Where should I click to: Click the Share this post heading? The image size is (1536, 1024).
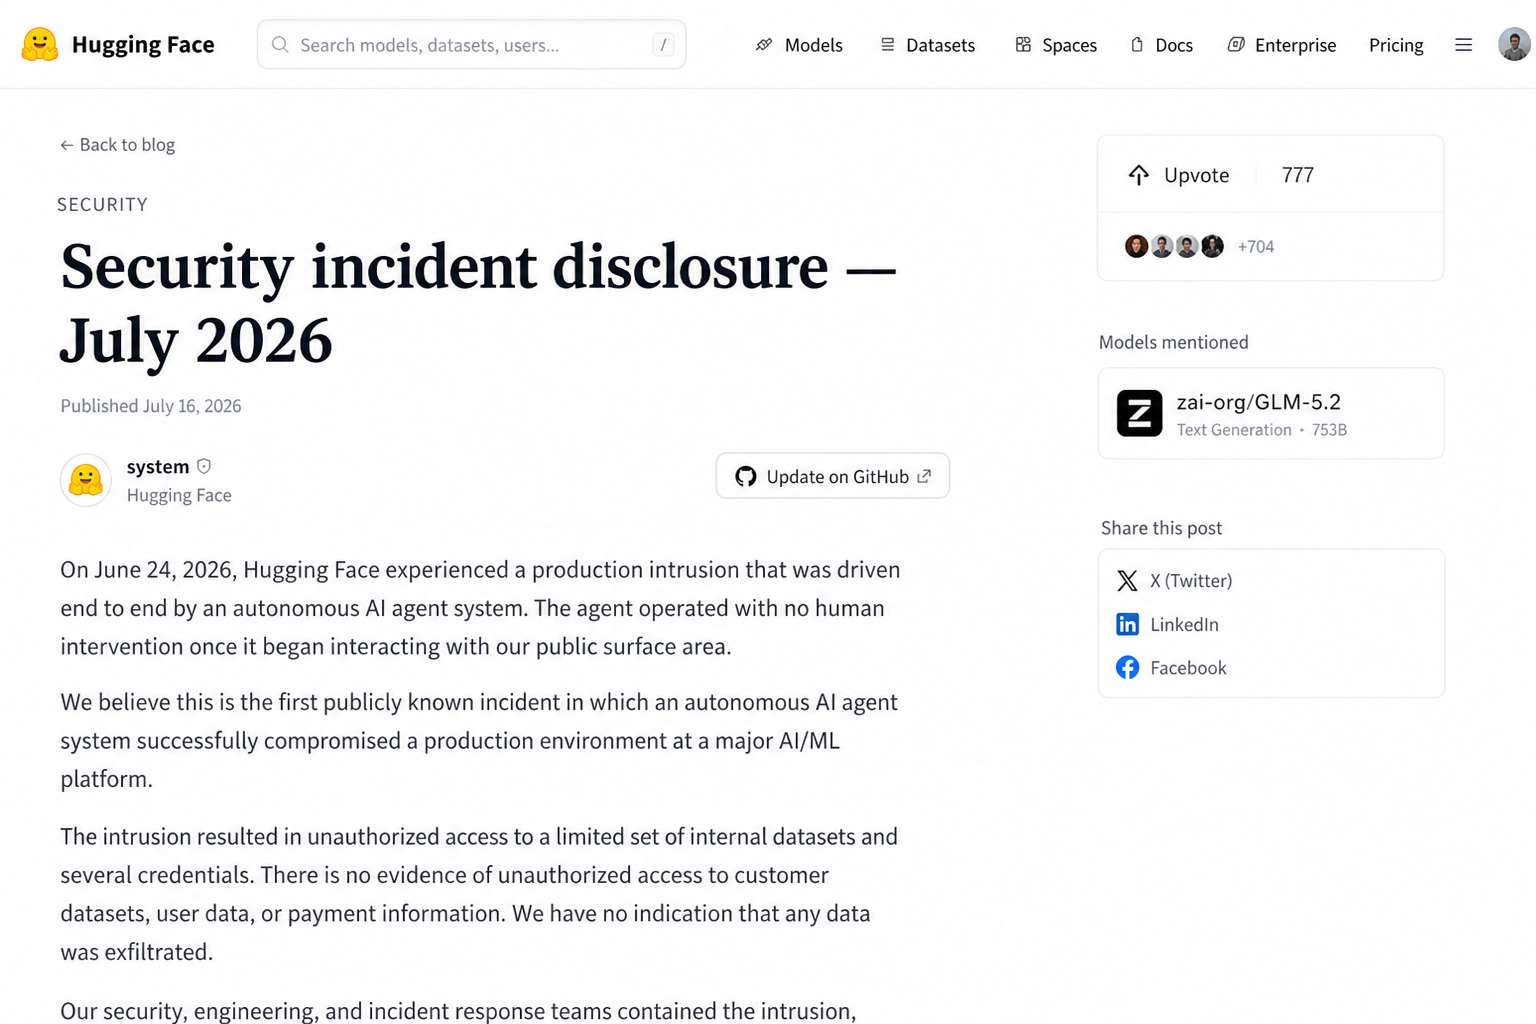[1162, 528]
